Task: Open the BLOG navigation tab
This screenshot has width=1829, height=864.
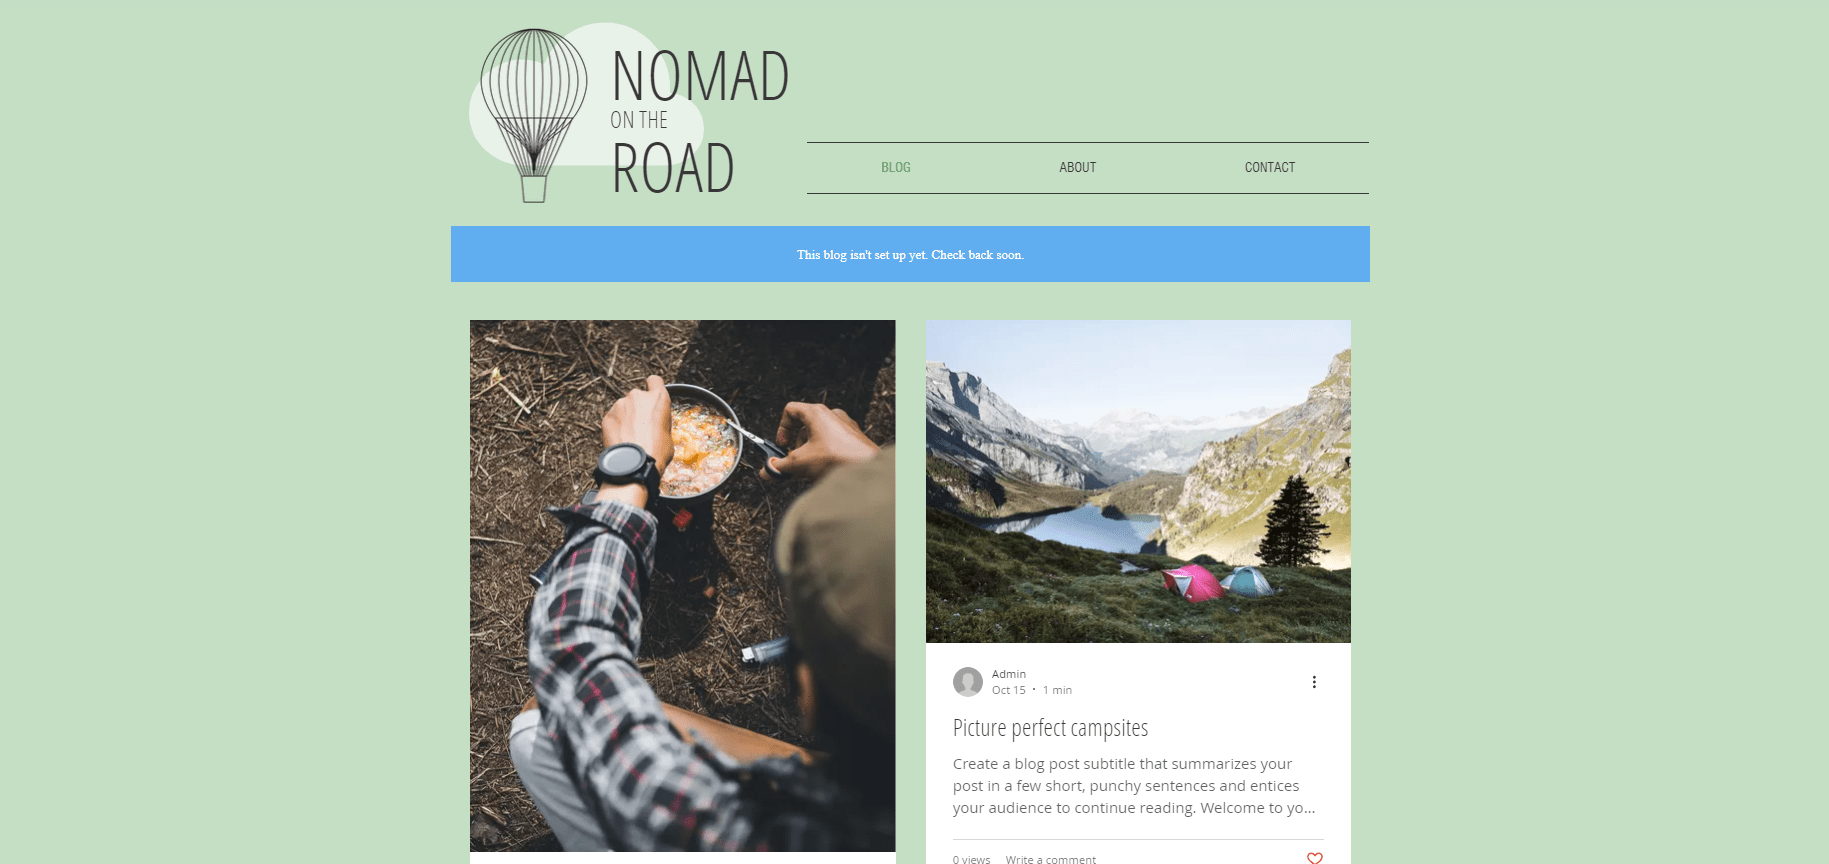Action: (x=896, y=168)
